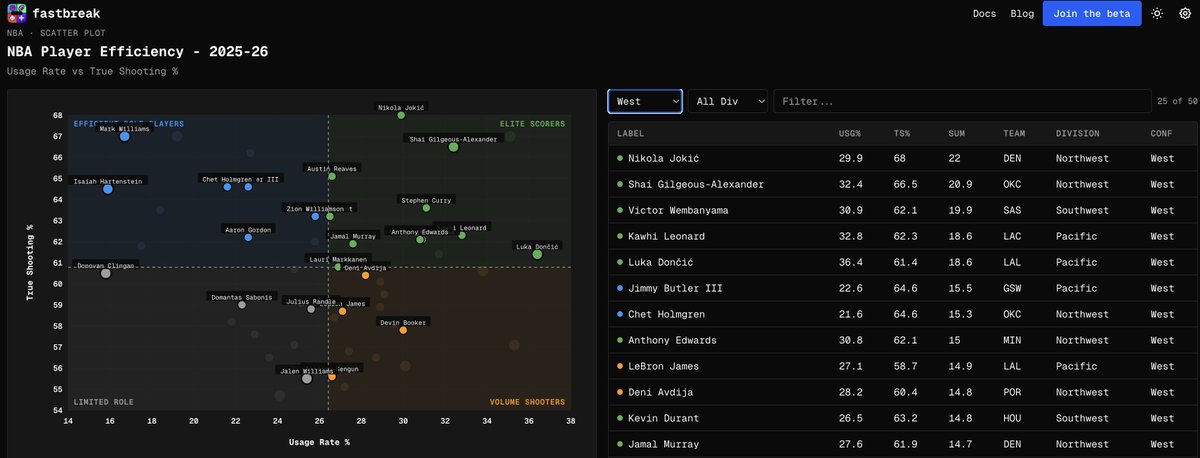Open the Blog link
This screenshot has width=1200, height=458.
pos(1022,14)
